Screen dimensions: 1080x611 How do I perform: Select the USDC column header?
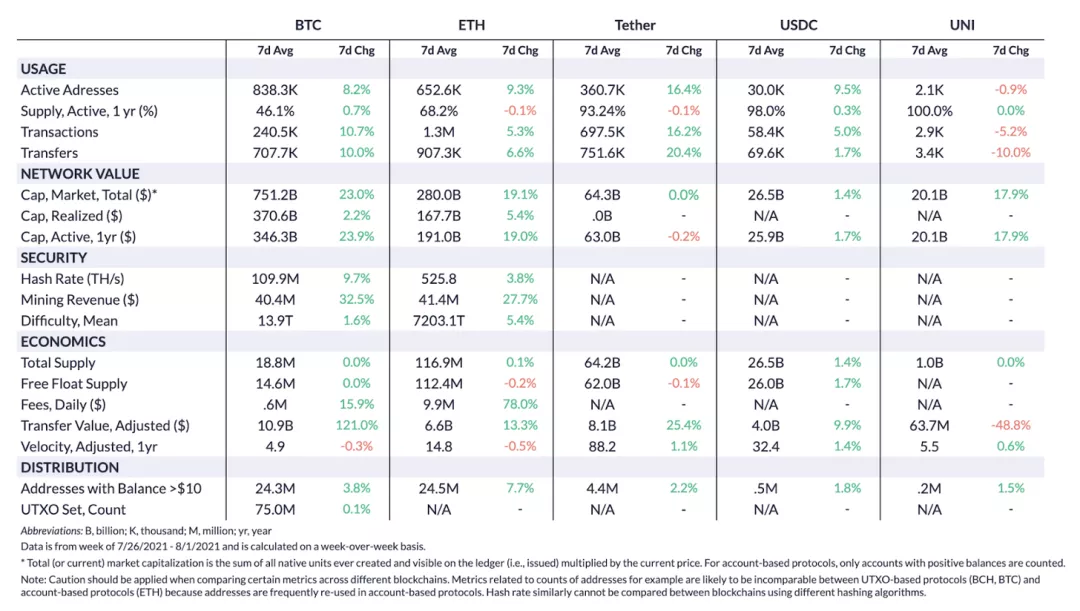(798, 25)
